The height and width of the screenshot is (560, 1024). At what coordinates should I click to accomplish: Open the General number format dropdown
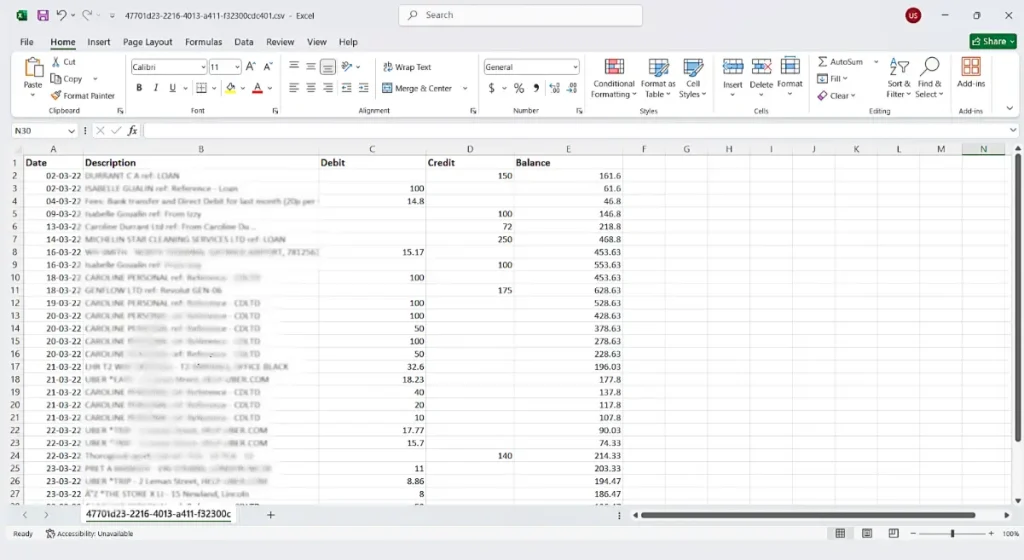click(575, 67)
